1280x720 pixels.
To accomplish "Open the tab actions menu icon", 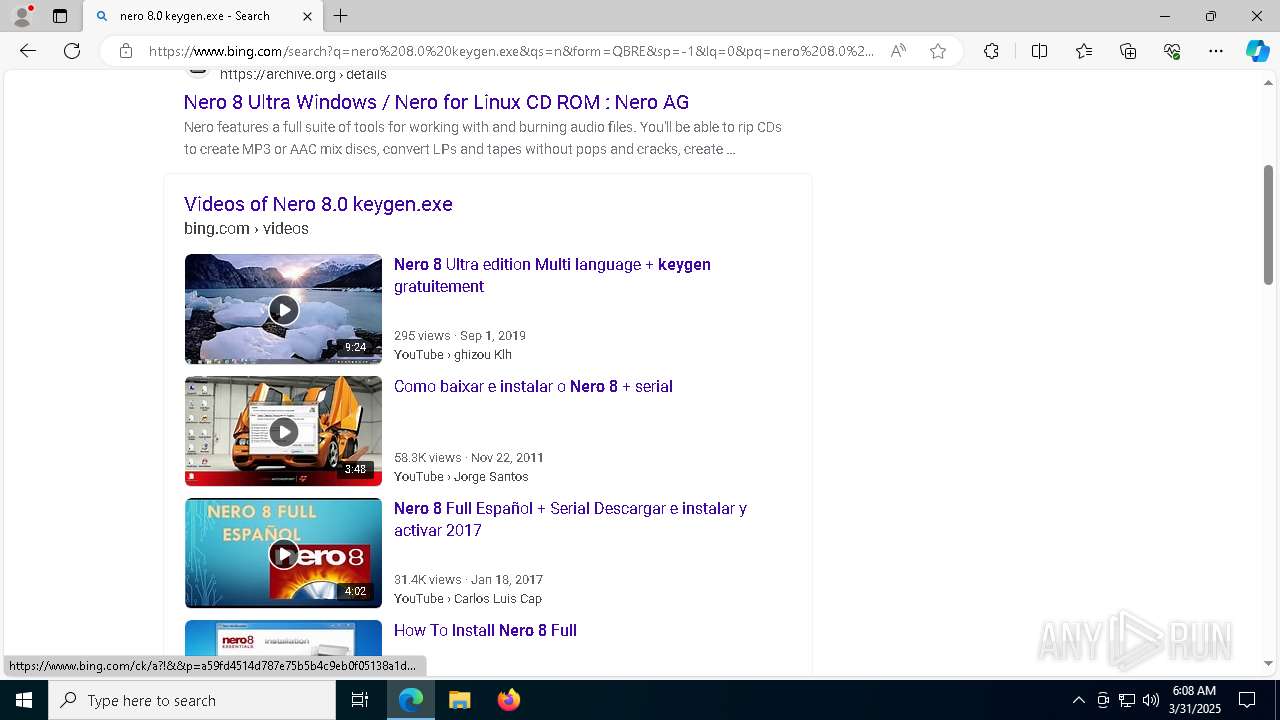I will click(x=60, y=16).
